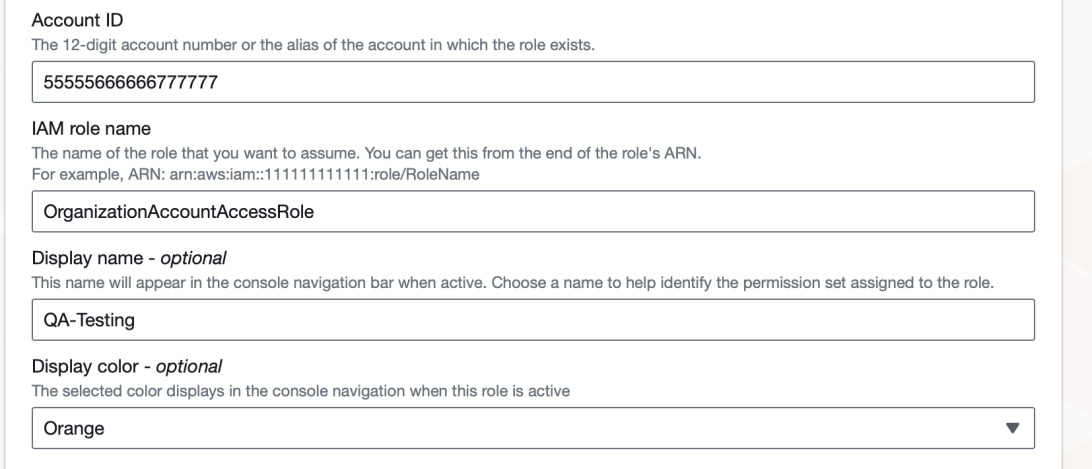1092x469 pixels.
Task: Click the Account ID label
Action: tap(67, 20)
